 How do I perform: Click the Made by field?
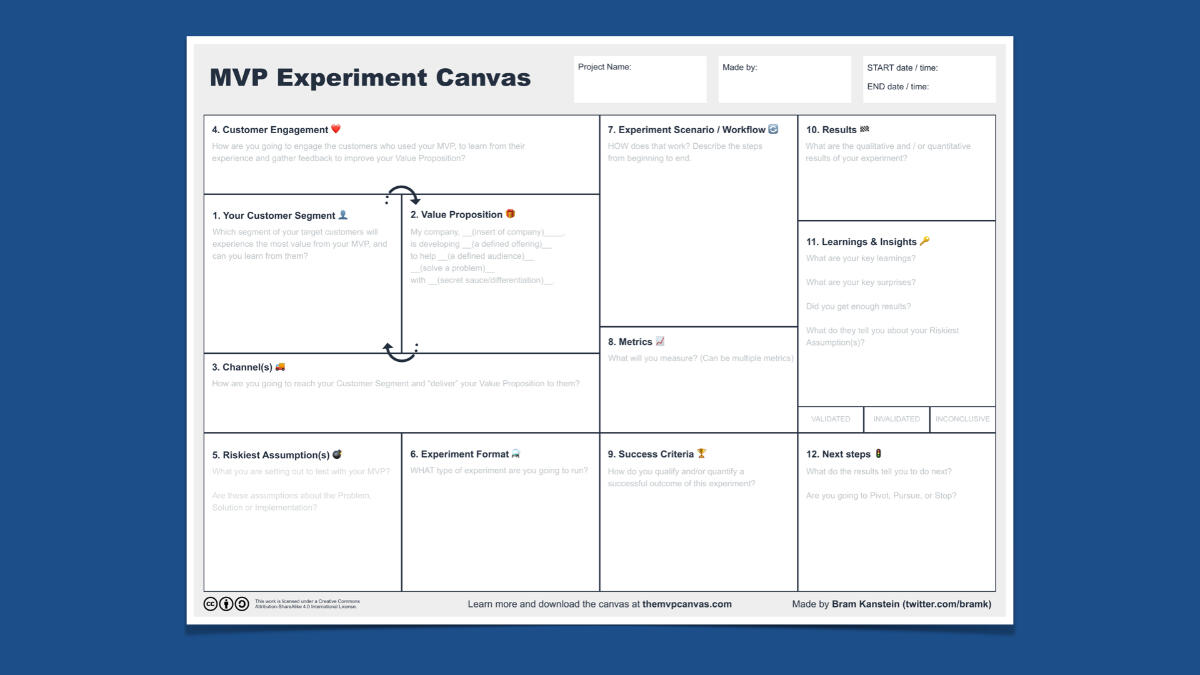click(784, 79)
